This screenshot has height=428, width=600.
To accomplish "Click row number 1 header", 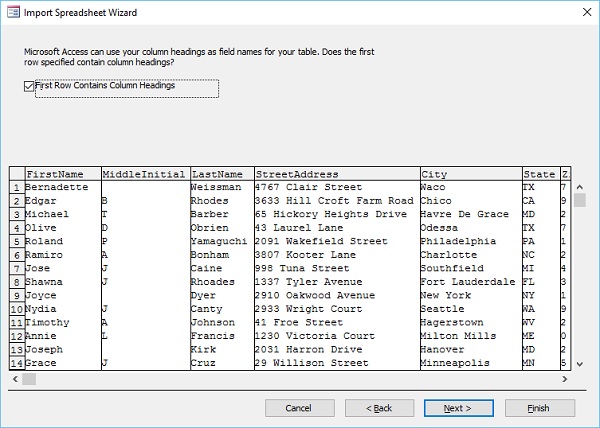I will pos(17,187).
